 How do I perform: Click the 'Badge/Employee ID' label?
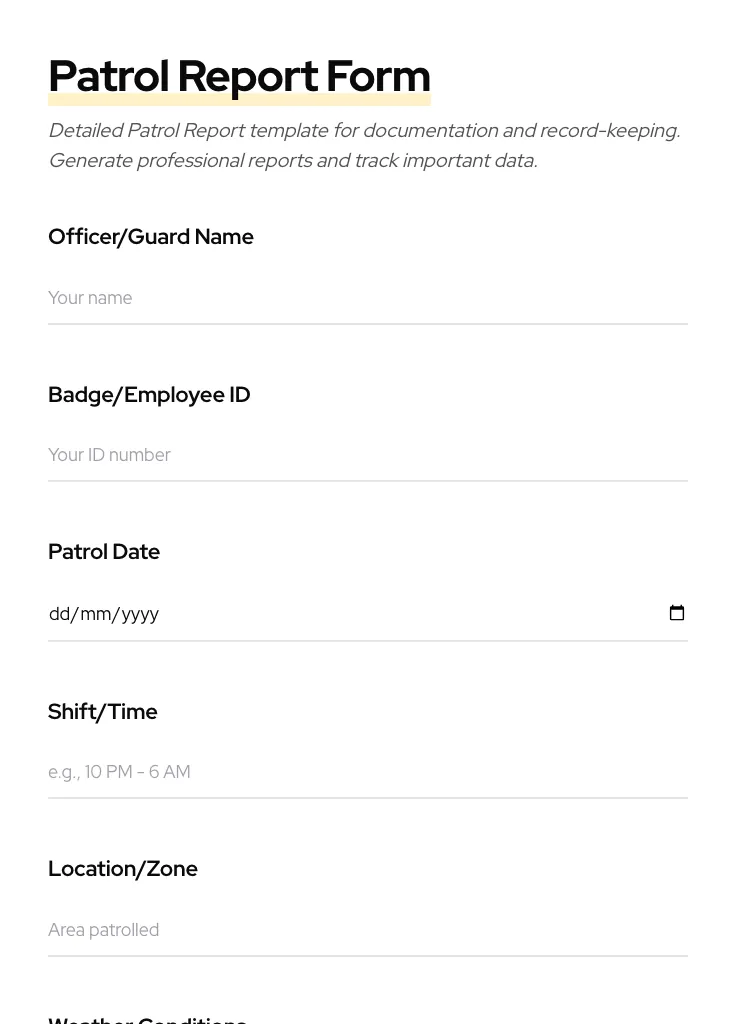point(149,395)
